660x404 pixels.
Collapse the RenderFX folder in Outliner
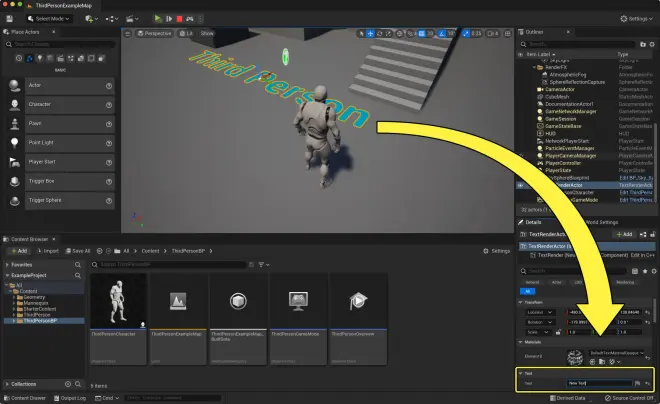click(534, 67)
